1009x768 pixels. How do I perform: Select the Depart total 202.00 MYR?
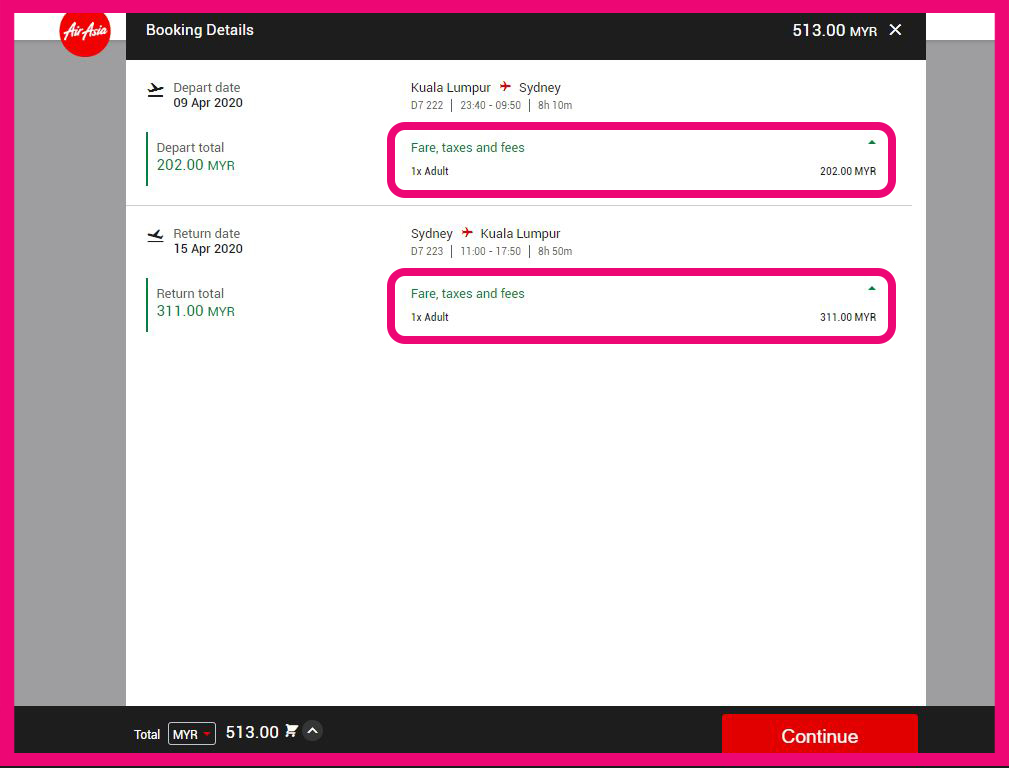coord(196,165)
